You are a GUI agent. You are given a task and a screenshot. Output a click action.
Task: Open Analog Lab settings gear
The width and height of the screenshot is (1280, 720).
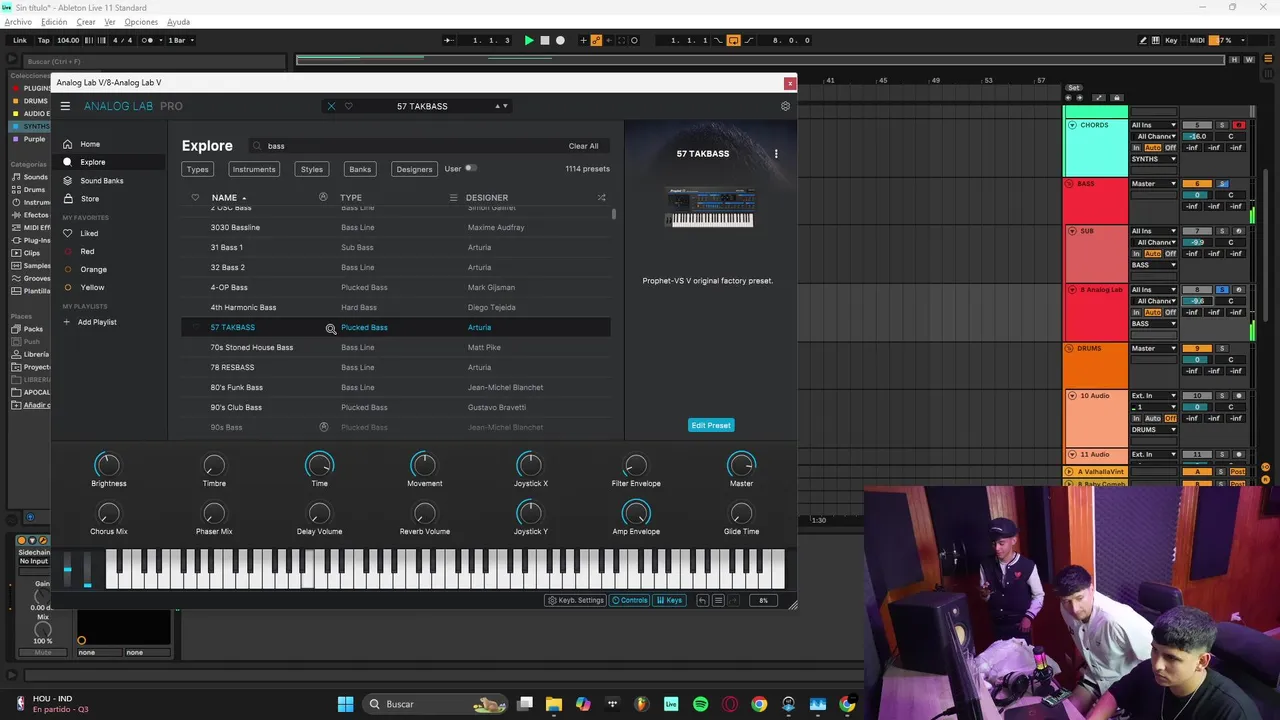[x=785, y=106]
